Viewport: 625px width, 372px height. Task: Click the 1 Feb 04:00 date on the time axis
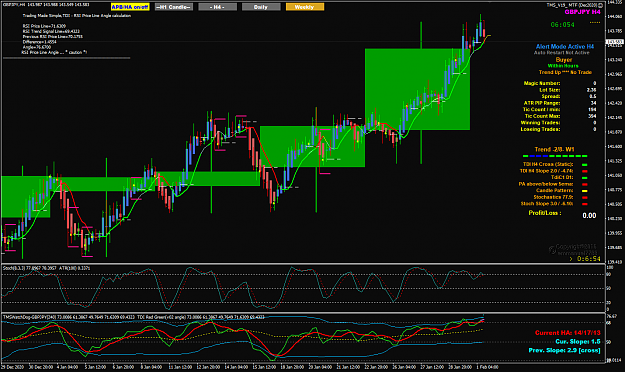[x=487, y=367]
